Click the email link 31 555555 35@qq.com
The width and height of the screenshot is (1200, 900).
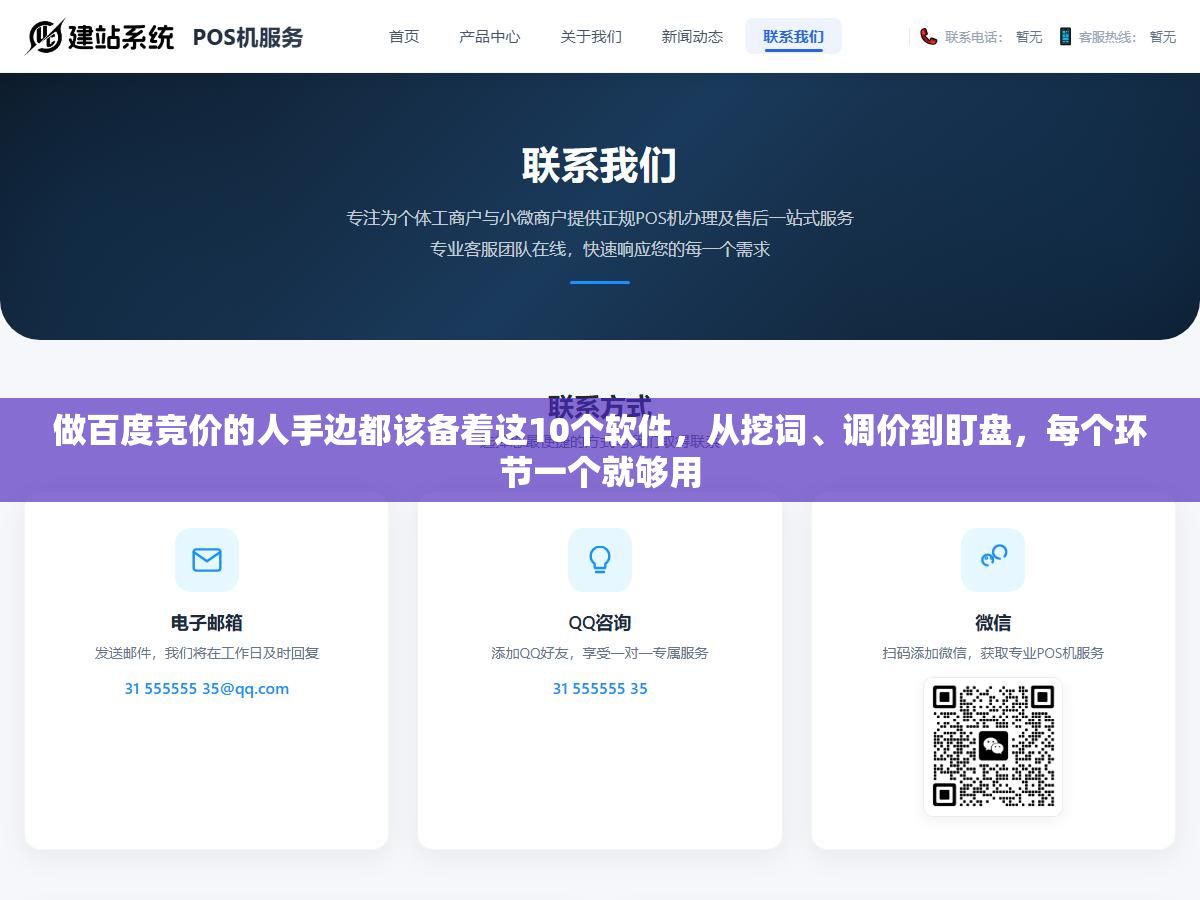click(x=207, y=688)
